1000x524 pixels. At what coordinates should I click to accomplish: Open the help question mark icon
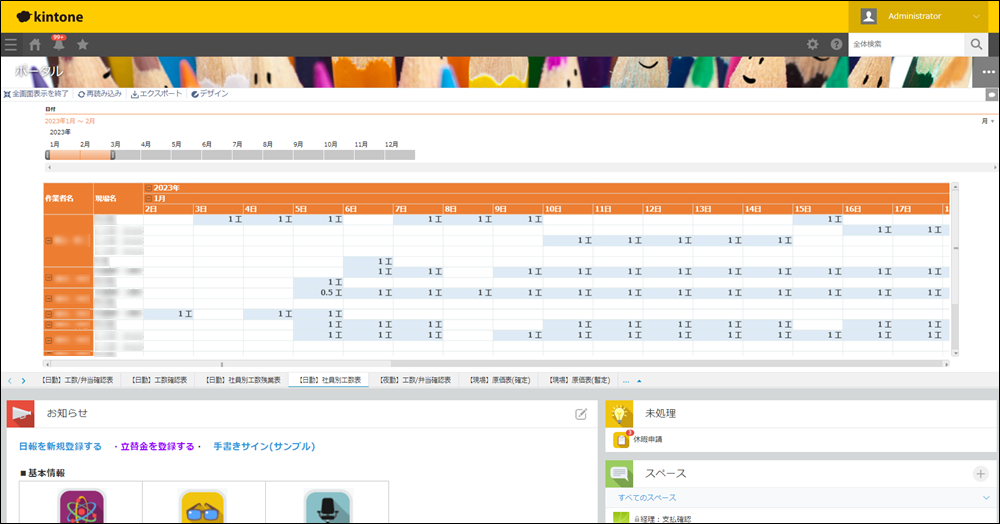coord(836,44)
